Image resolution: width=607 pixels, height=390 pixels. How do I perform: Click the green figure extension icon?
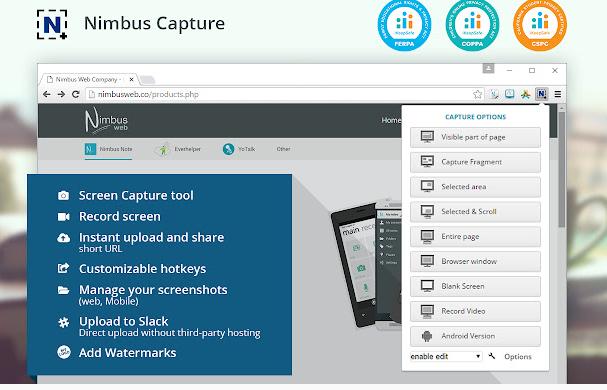pos(525,94)
